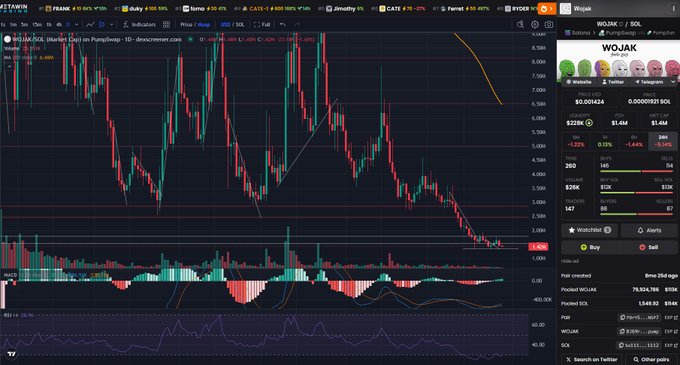Select the 6H price change tab
Screen dimensions: 680x365
point(634,141)
